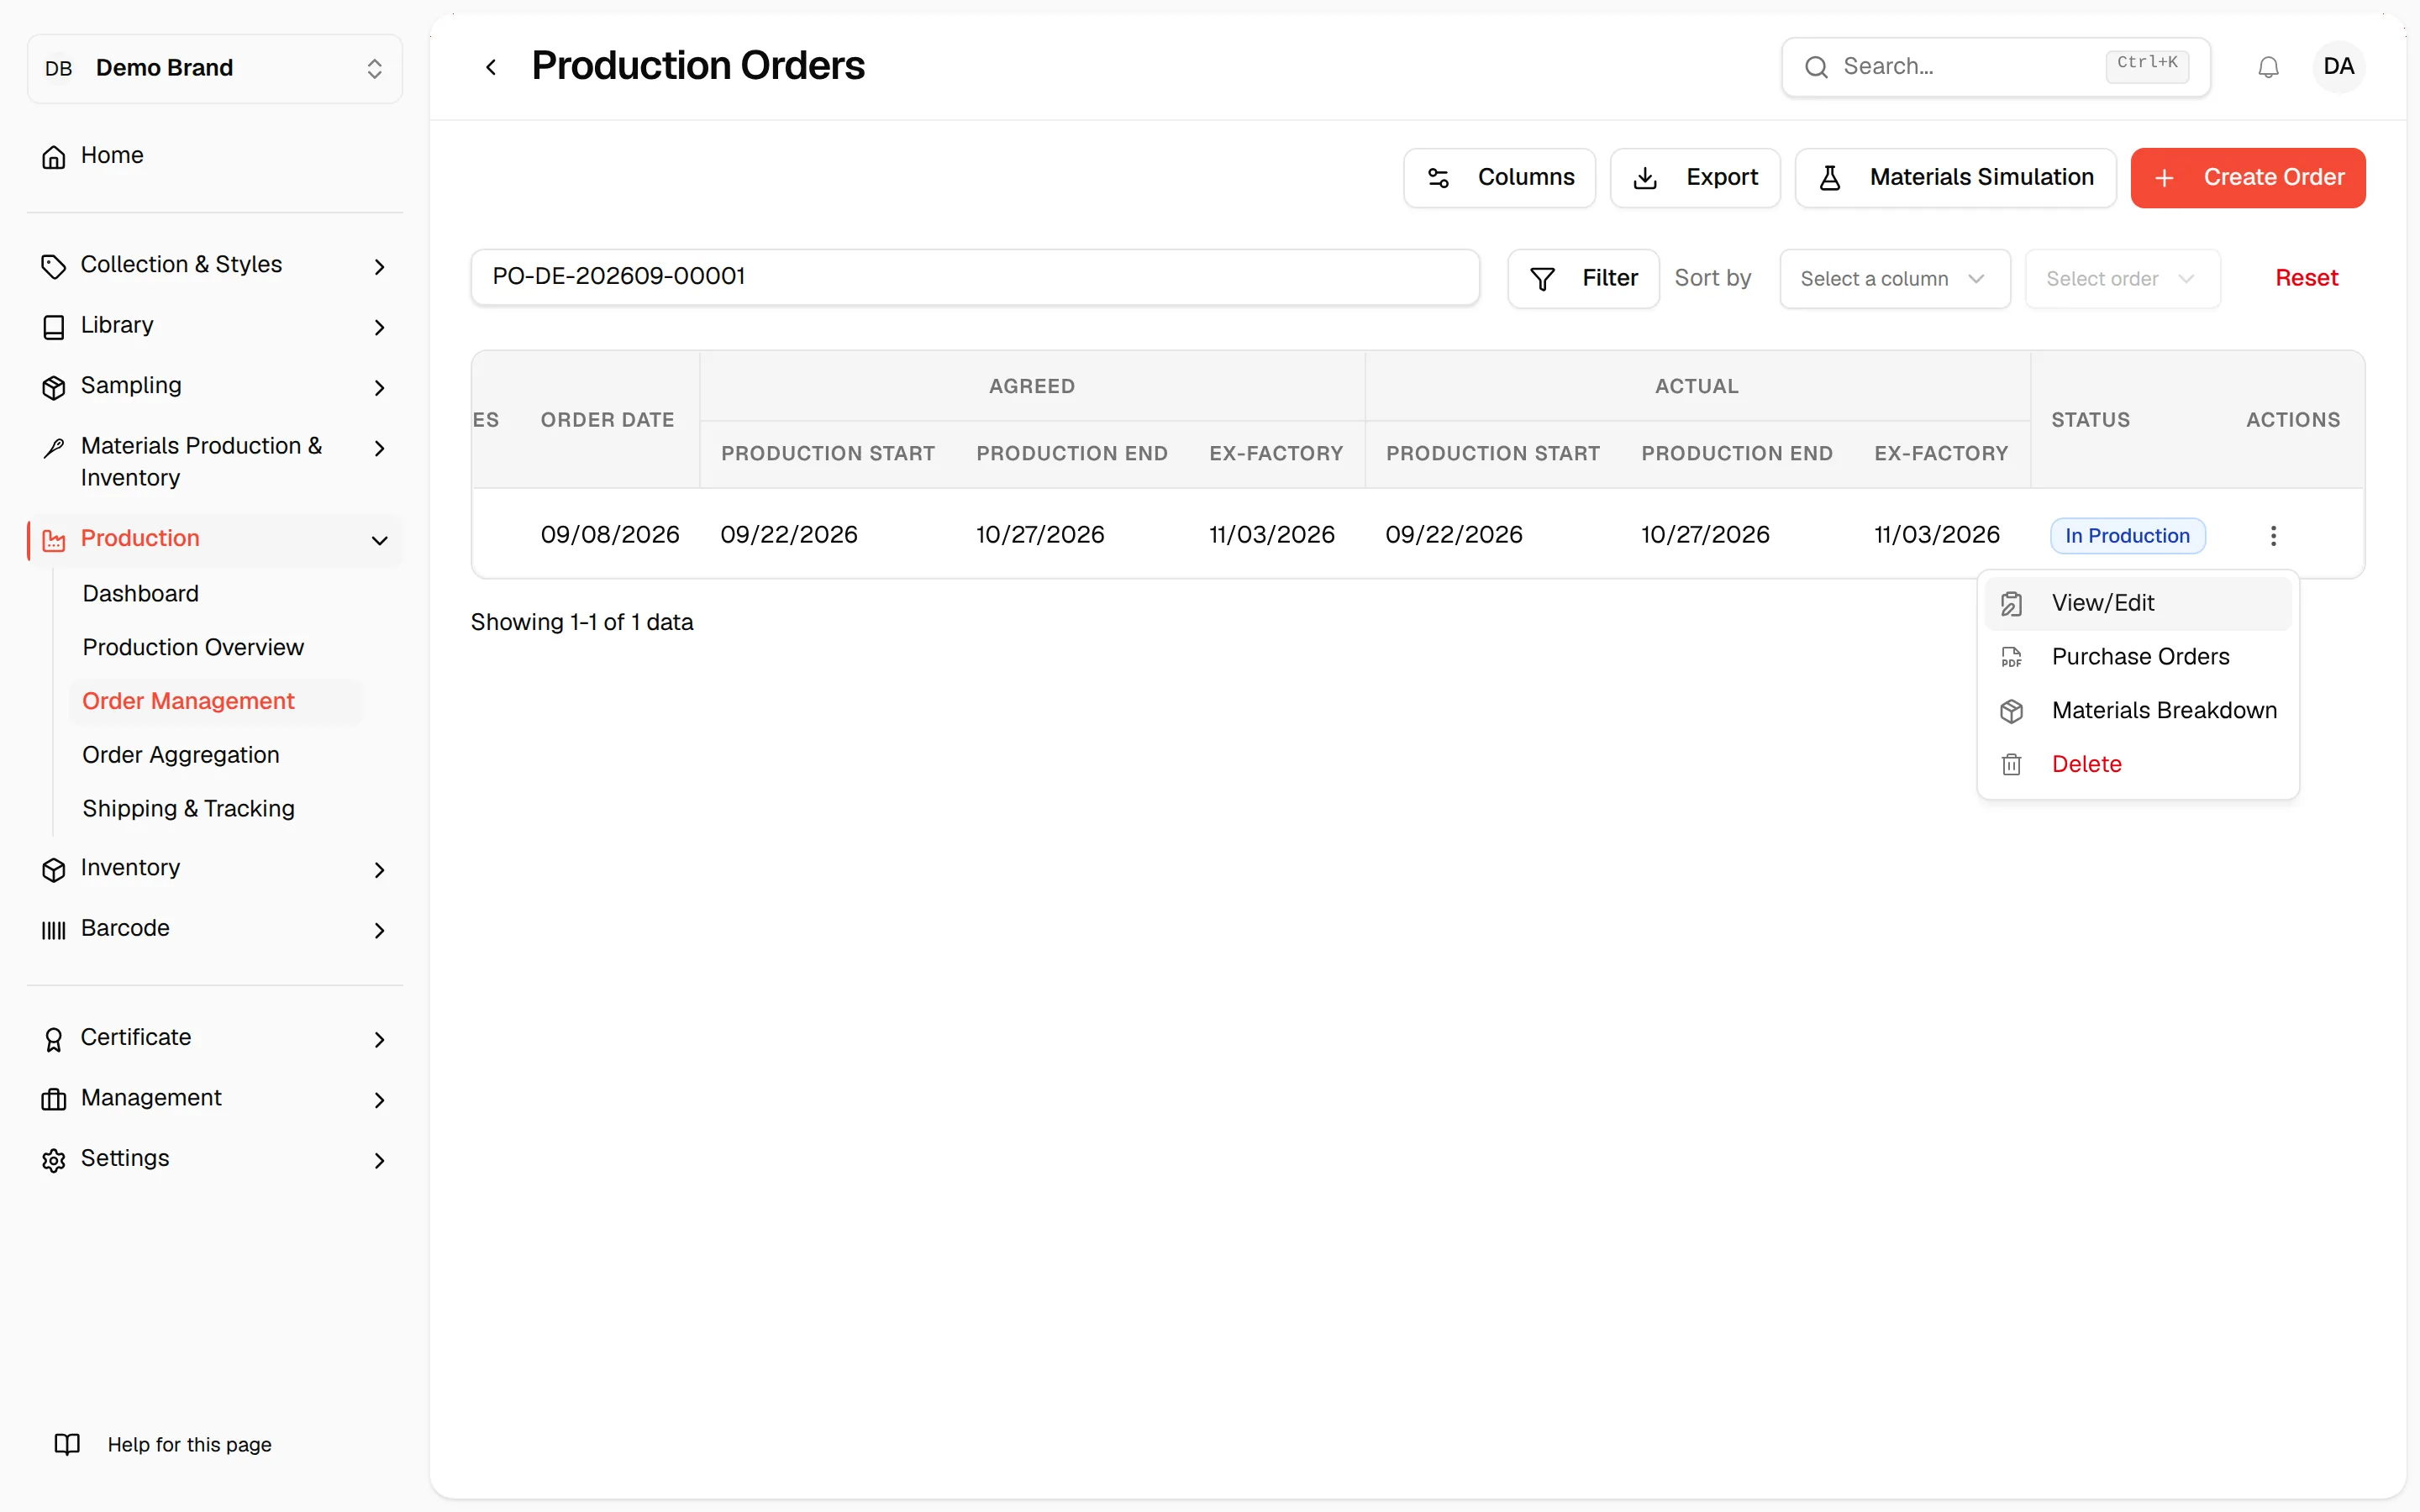
Task: Click the Export button
Action: point(1695,178)
